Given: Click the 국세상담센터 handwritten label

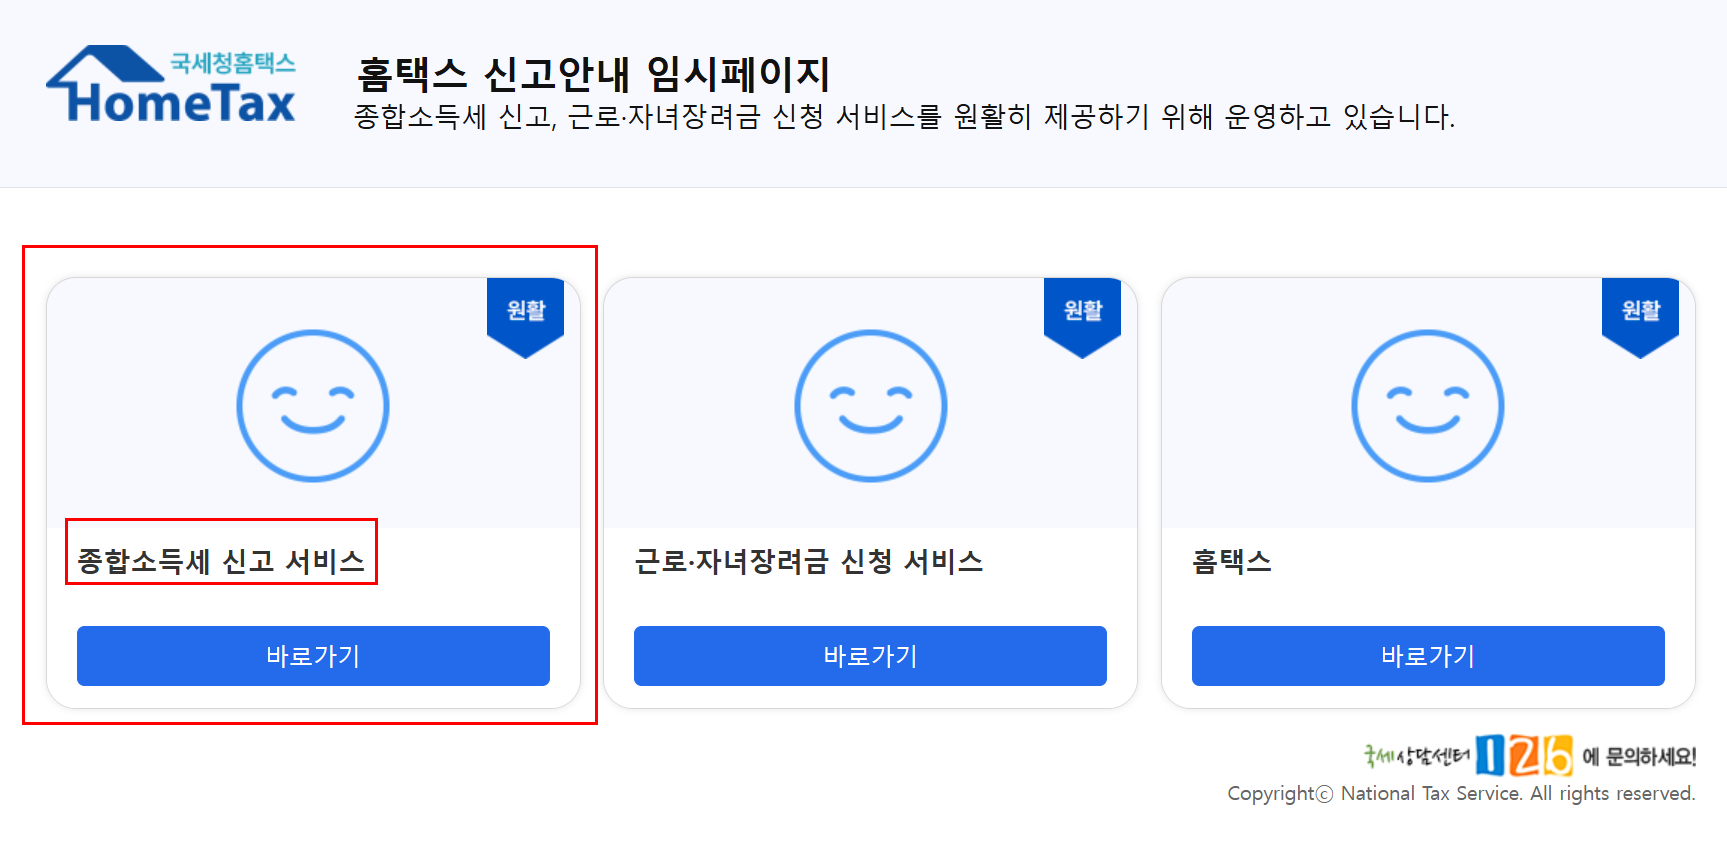Looking at the screenshot, I should (1417, 756).
